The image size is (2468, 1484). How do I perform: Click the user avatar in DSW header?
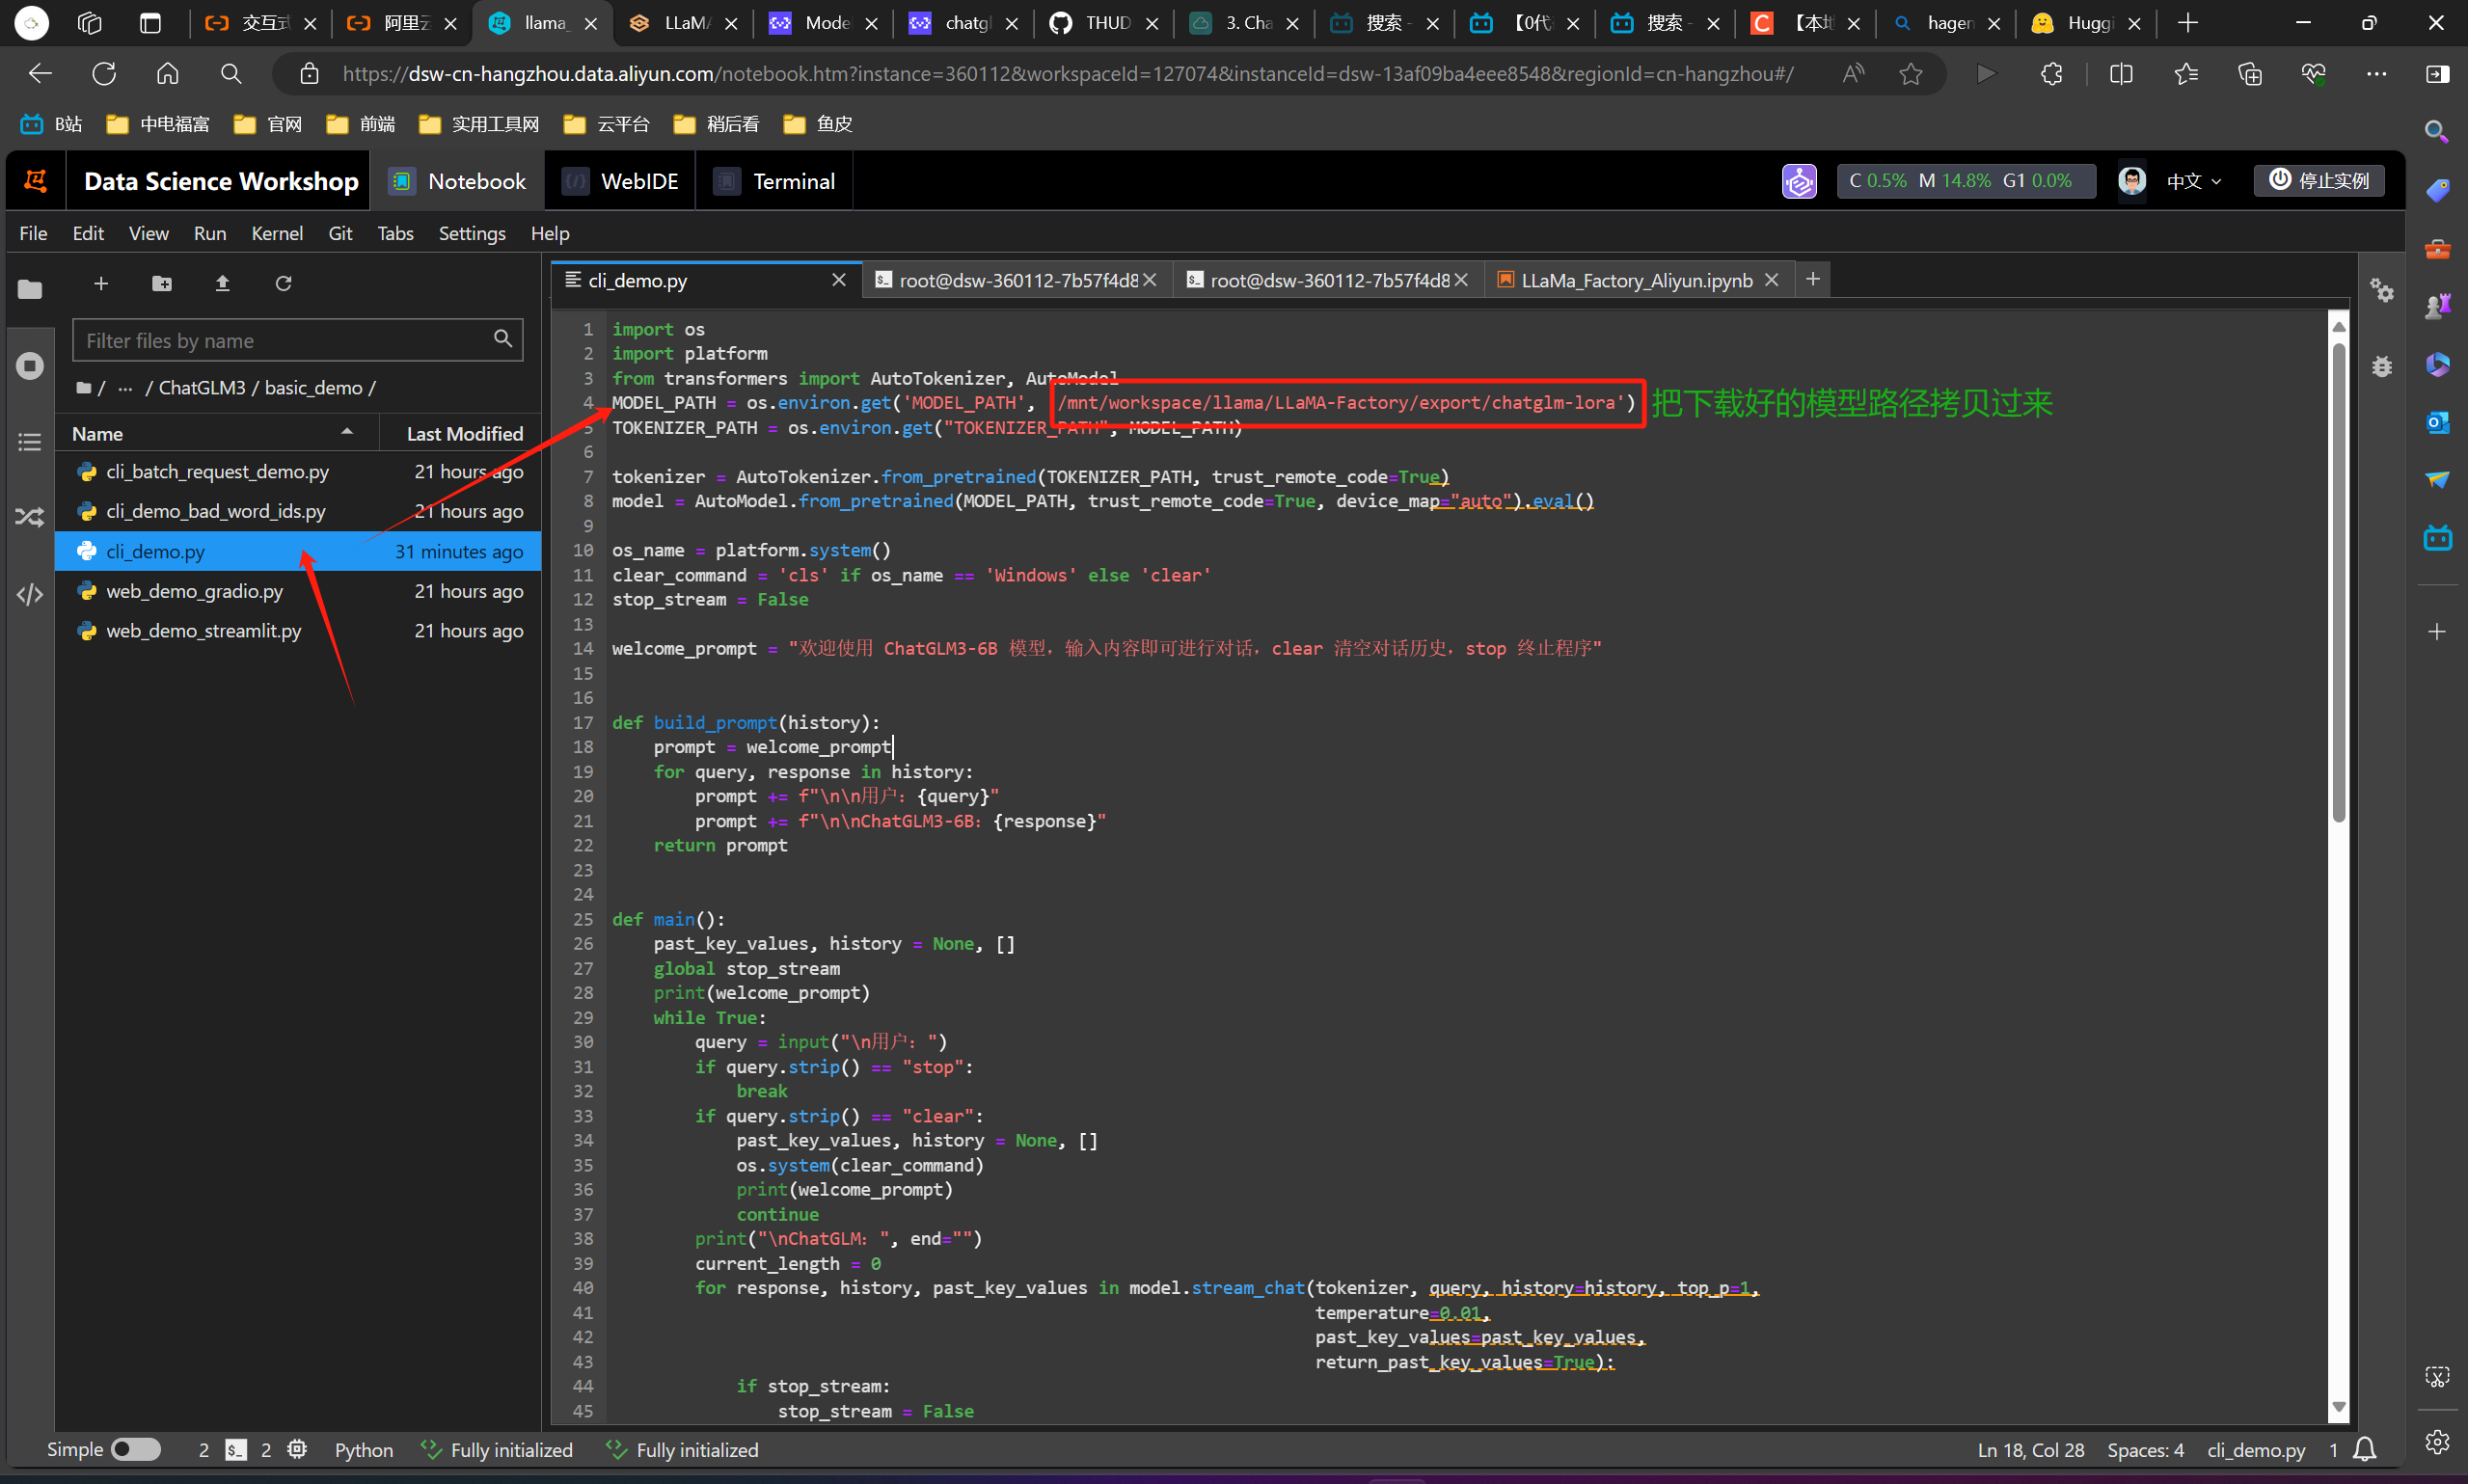[2132, 181]
